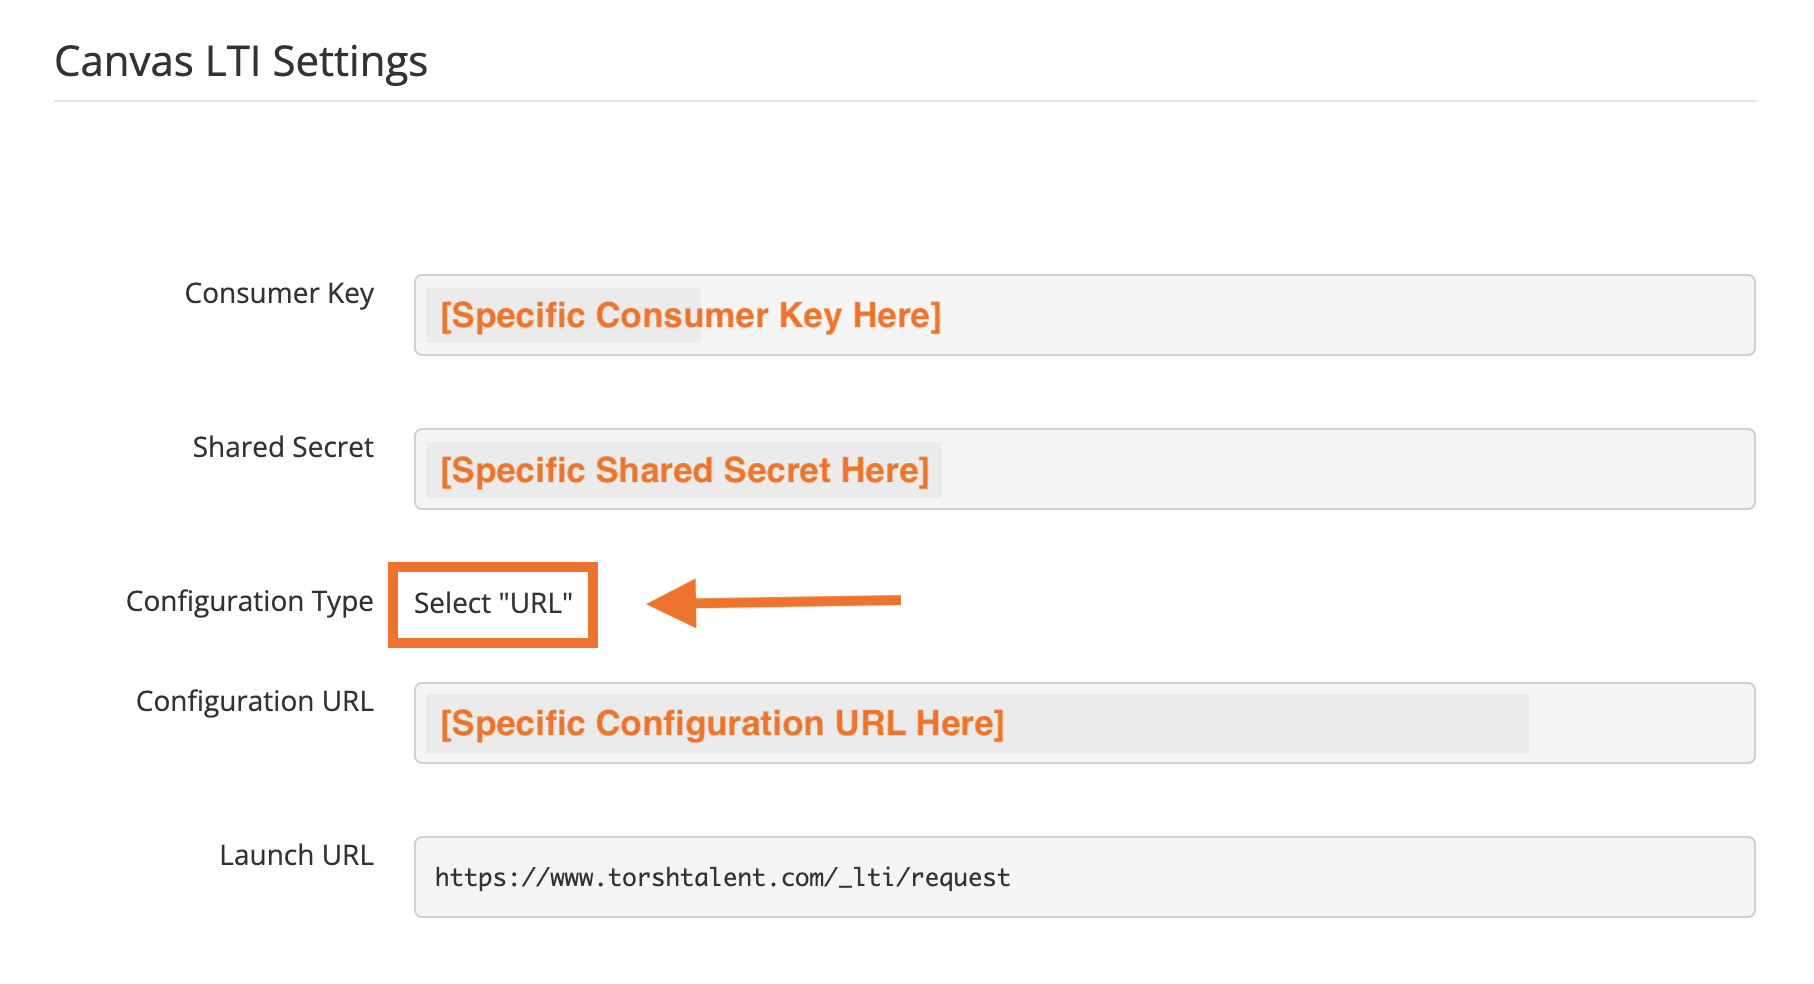Click the divider line below the settings heading
Viewport: 1814px width, 984px height.
coord(904,101)
